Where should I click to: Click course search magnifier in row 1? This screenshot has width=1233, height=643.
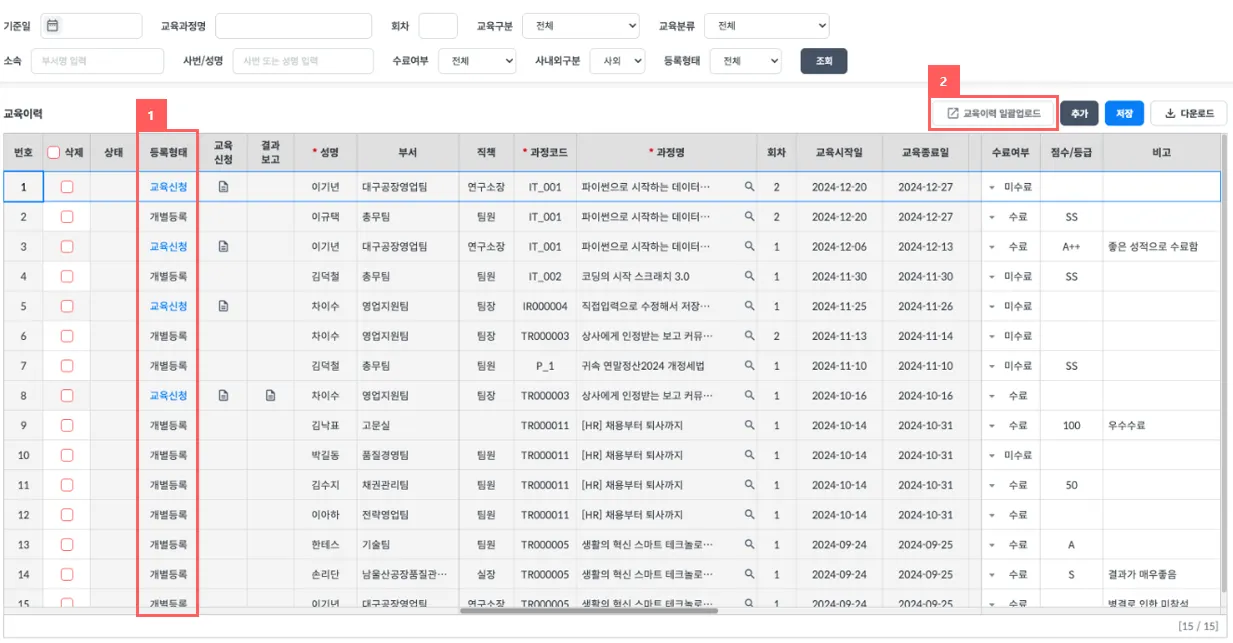coord(749,186)
